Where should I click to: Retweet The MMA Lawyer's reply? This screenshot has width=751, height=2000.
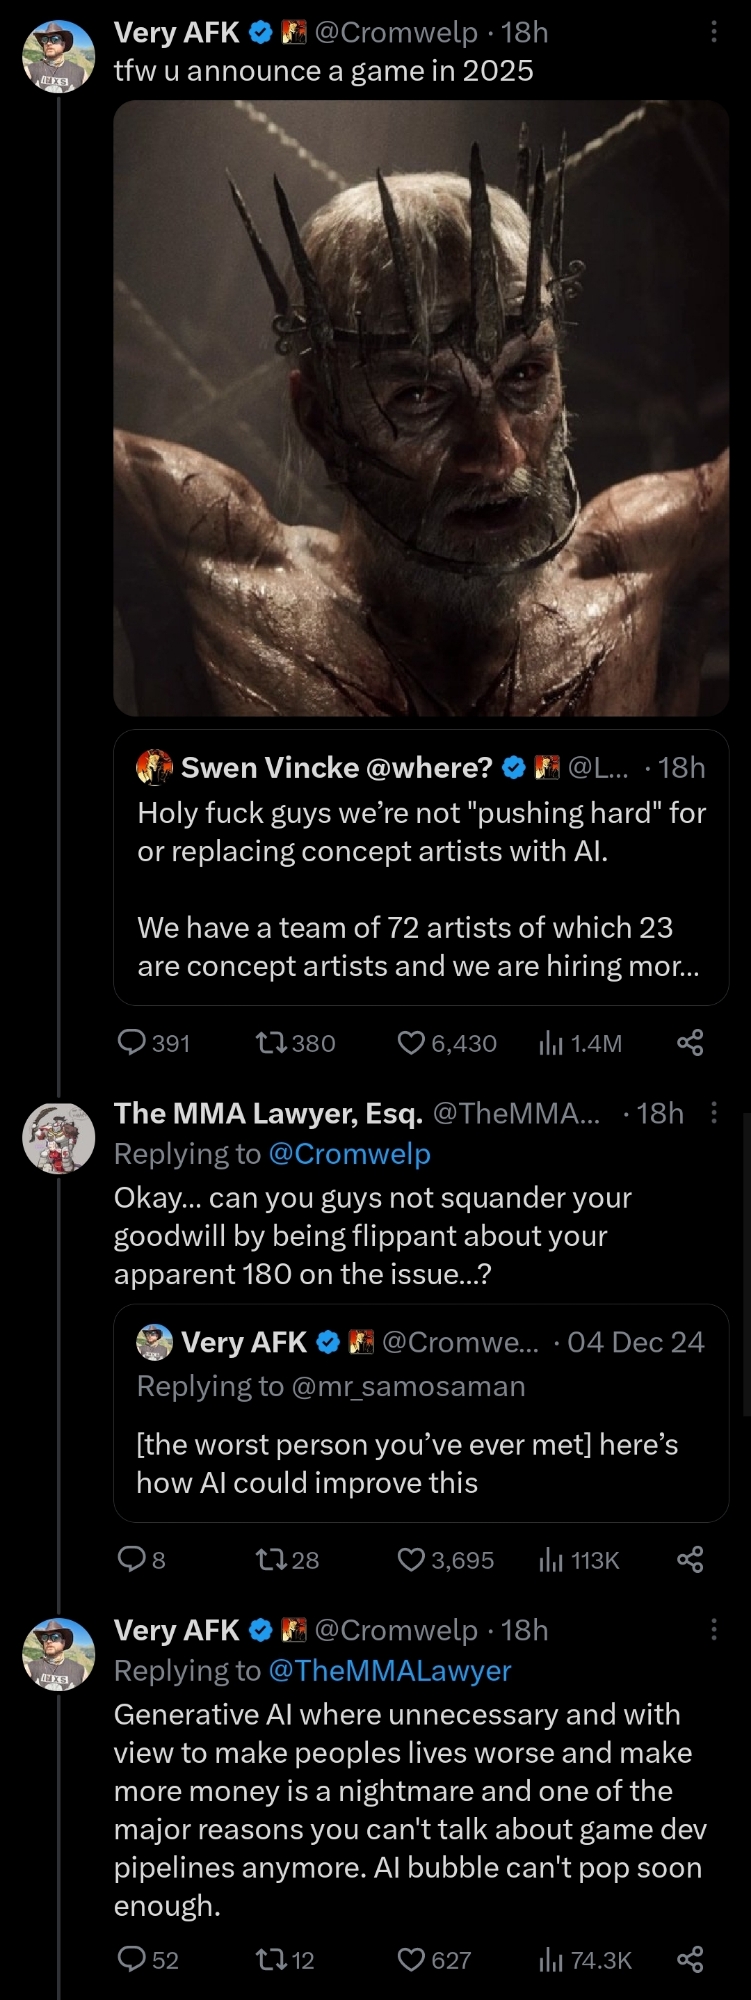click(270, 1560)
